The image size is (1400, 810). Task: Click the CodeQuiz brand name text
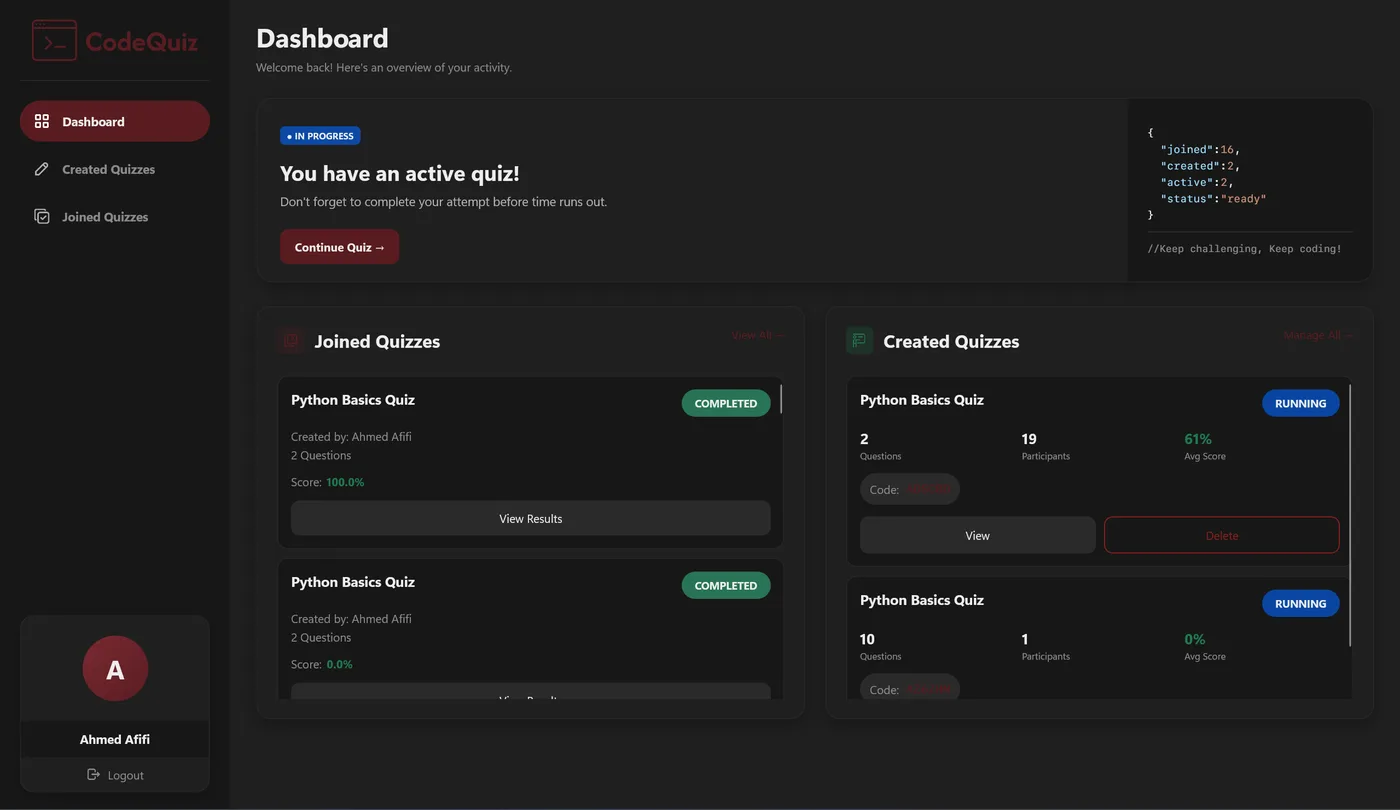(x=142, y=42)
